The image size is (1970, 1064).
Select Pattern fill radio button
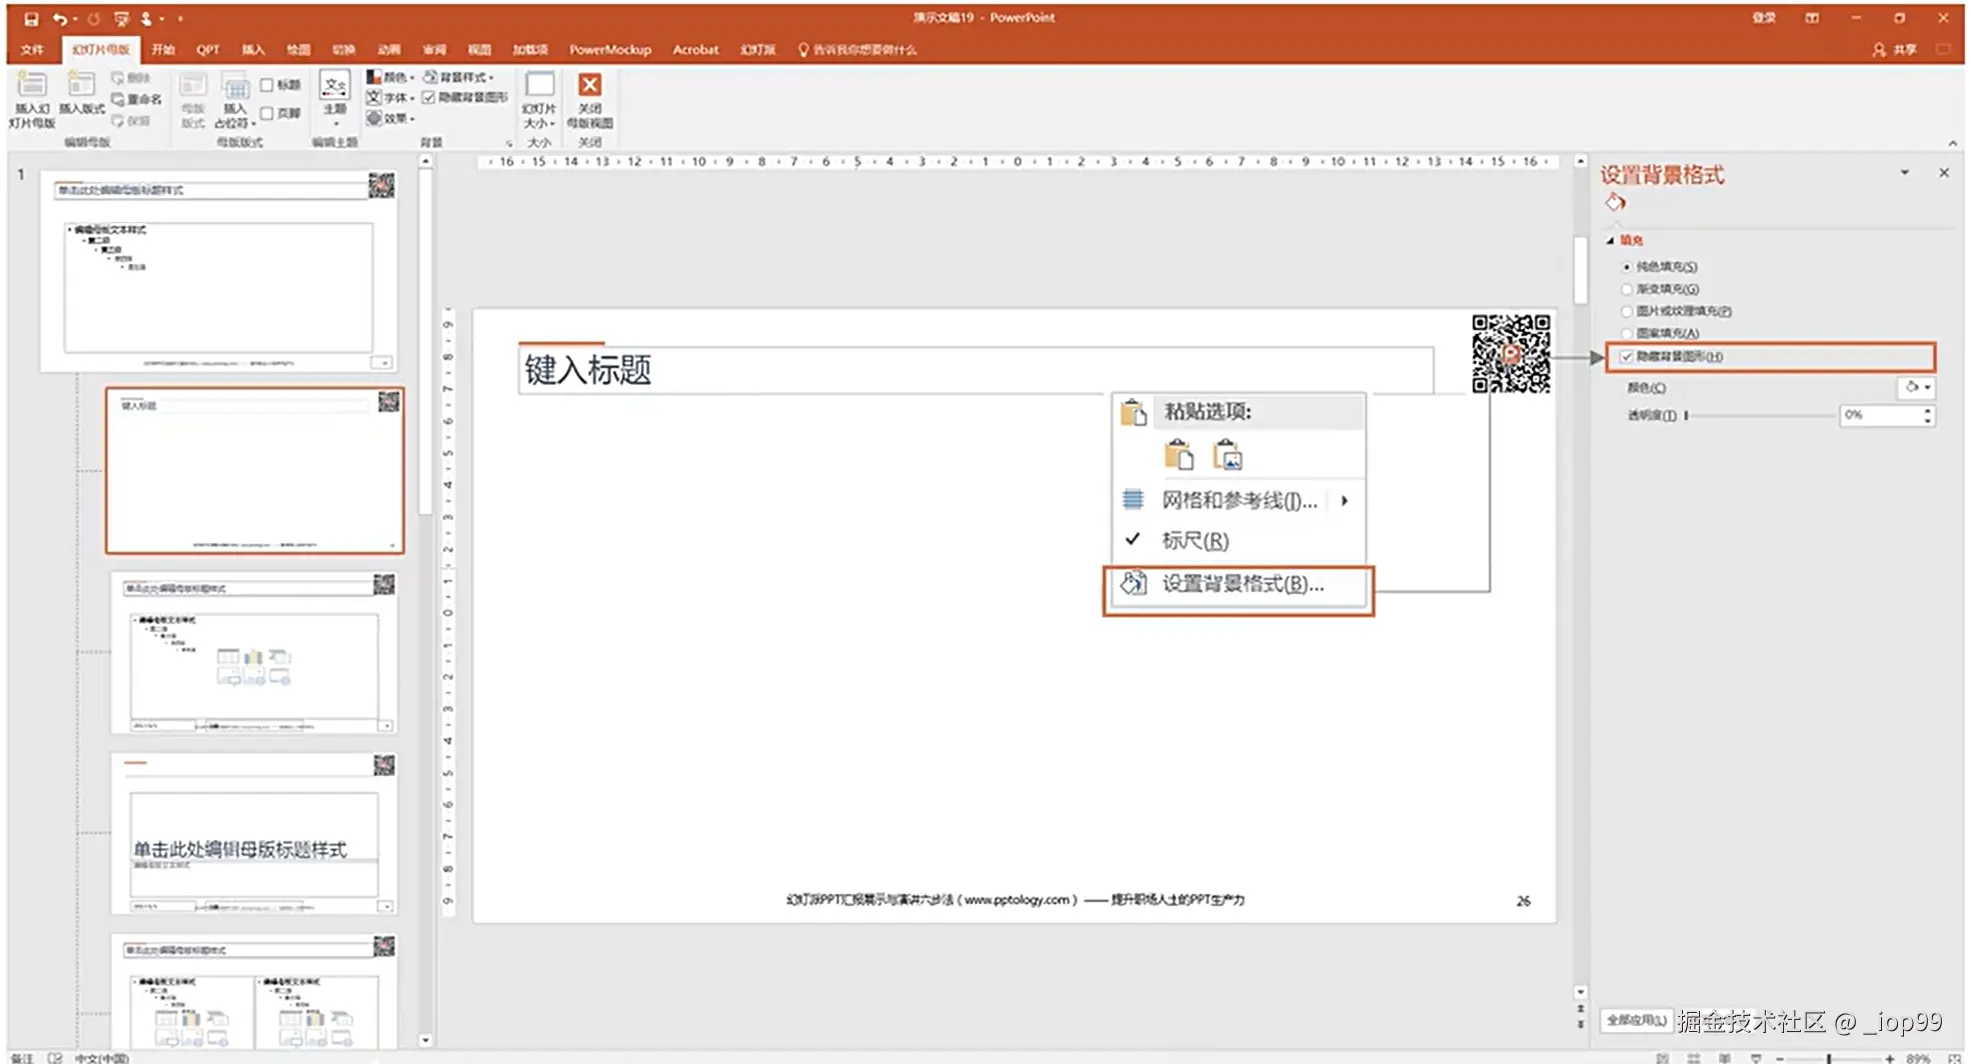pyautogui.click(x=1627, y=333)
